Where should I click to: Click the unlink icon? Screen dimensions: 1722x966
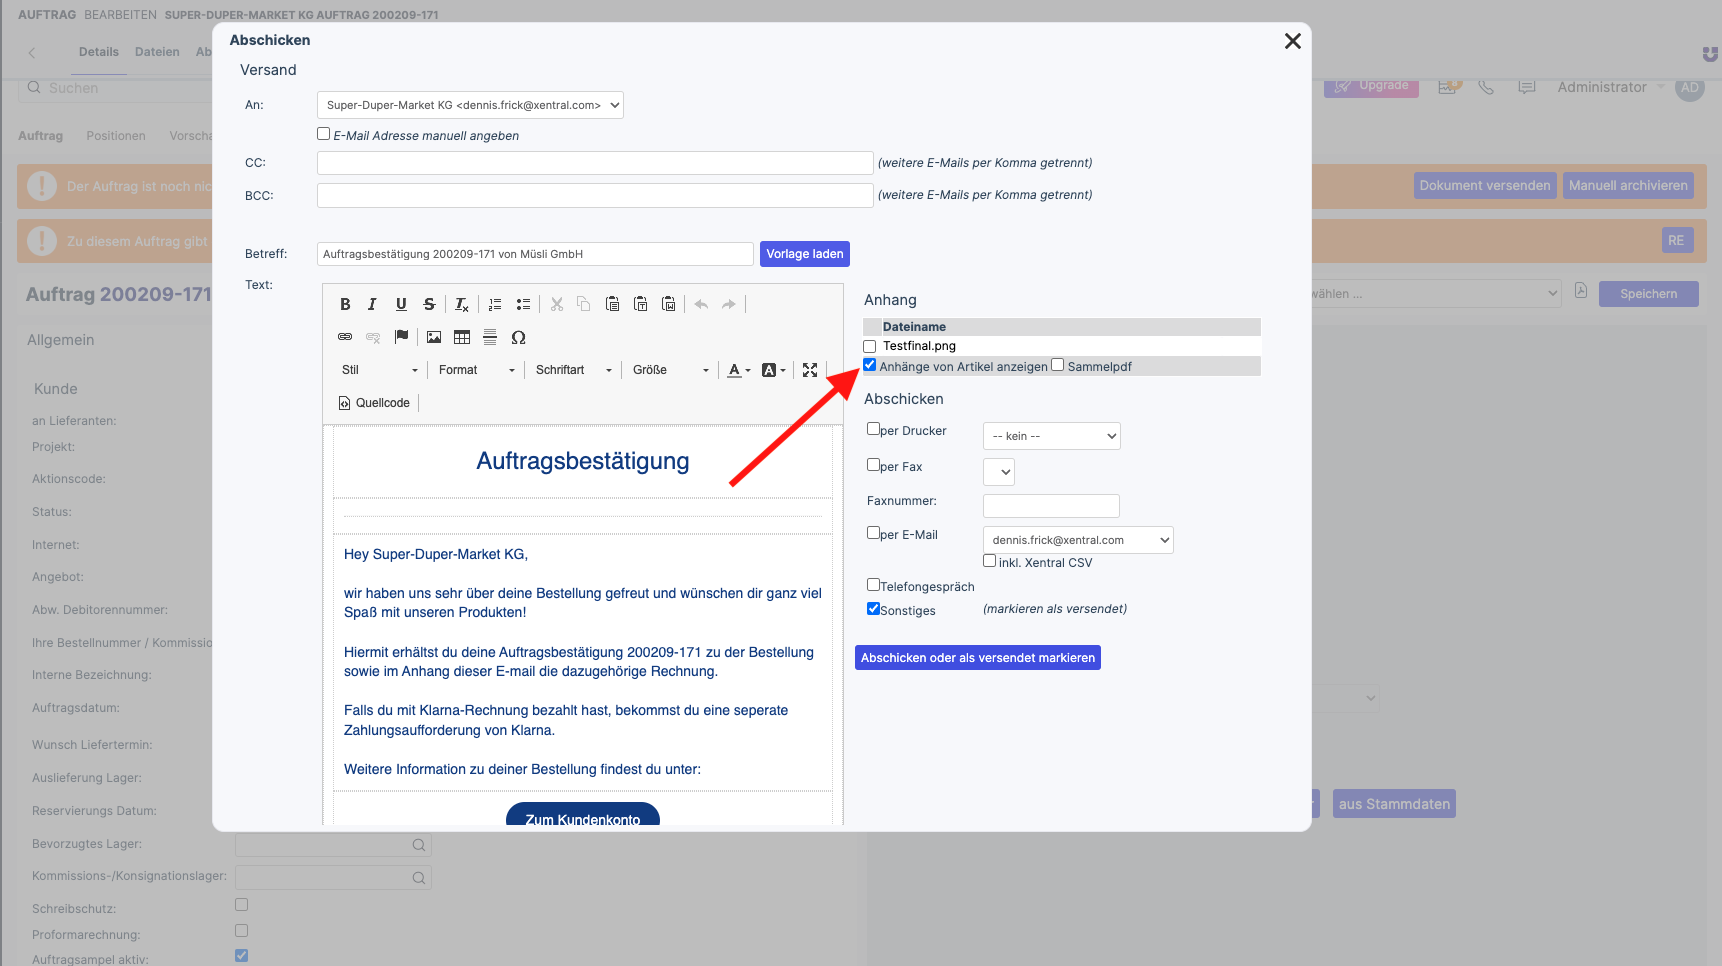(373, 337)
